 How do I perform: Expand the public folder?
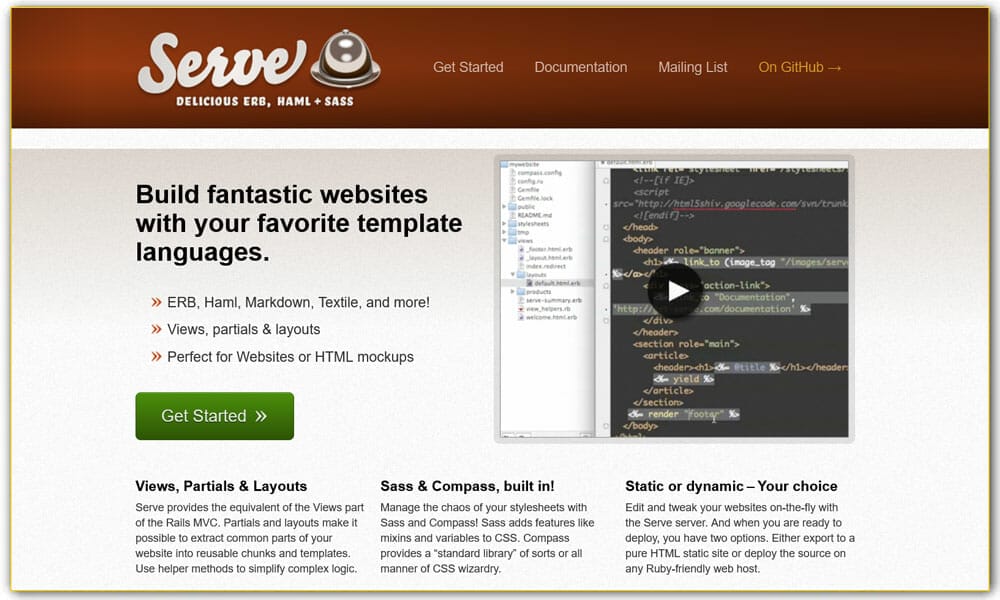503,205
